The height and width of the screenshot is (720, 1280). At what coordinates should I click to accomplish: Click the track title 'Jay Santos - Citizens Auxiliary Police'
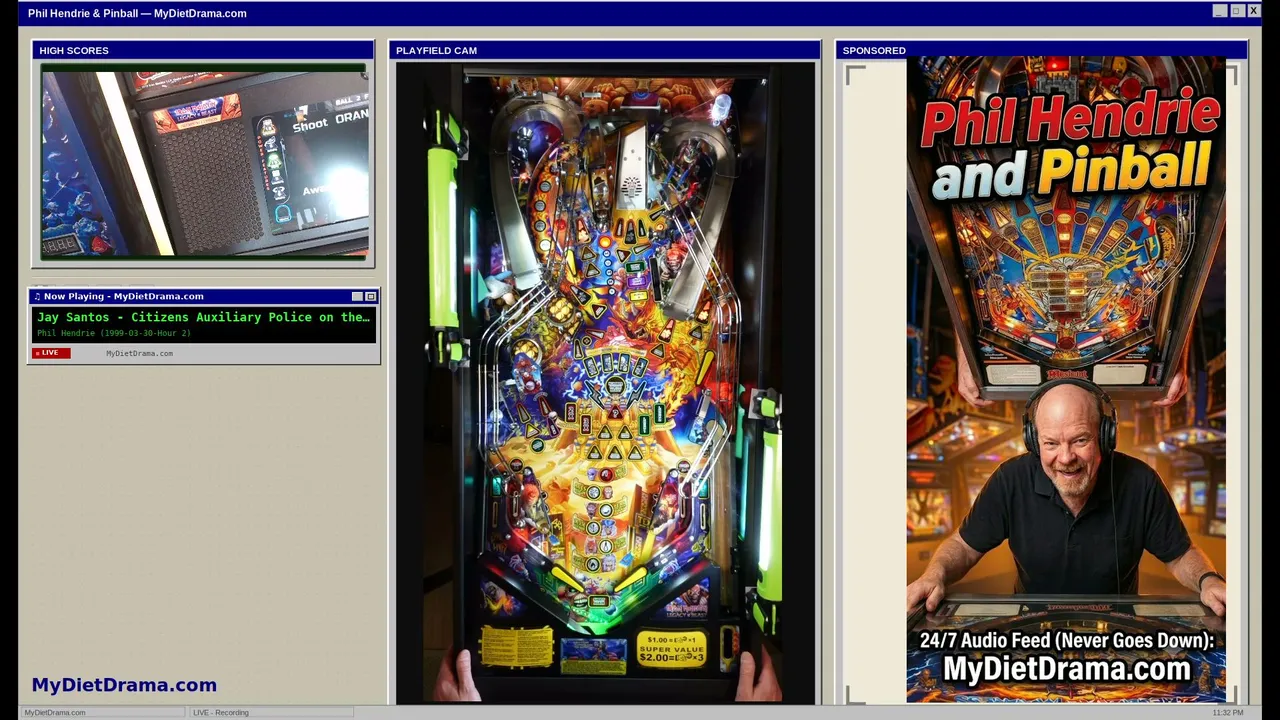pyautogui.click(x=204, y=317)
